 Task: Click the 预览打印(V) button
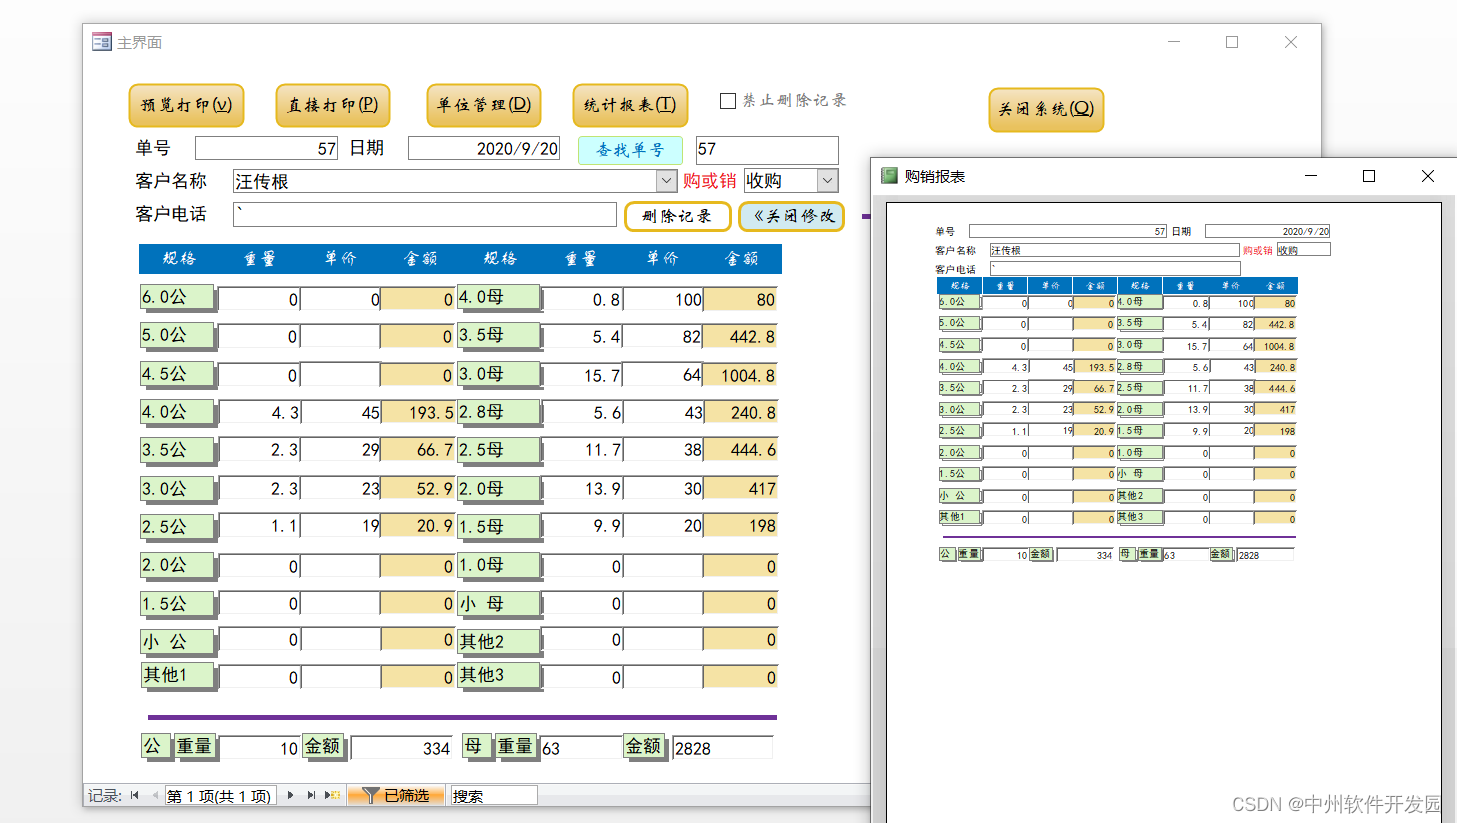187,105
